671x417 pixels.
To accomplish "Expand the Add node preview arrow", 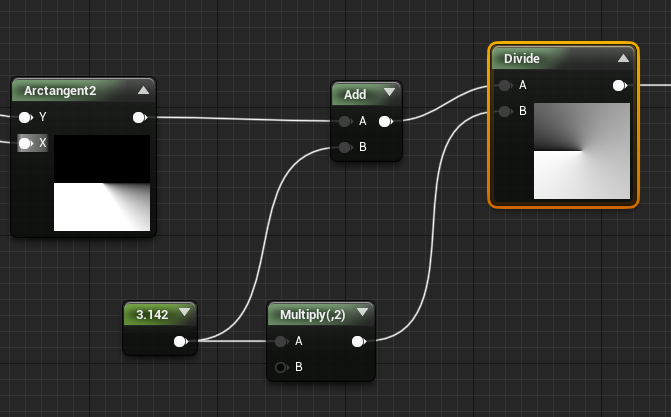I will coord(389,92).
